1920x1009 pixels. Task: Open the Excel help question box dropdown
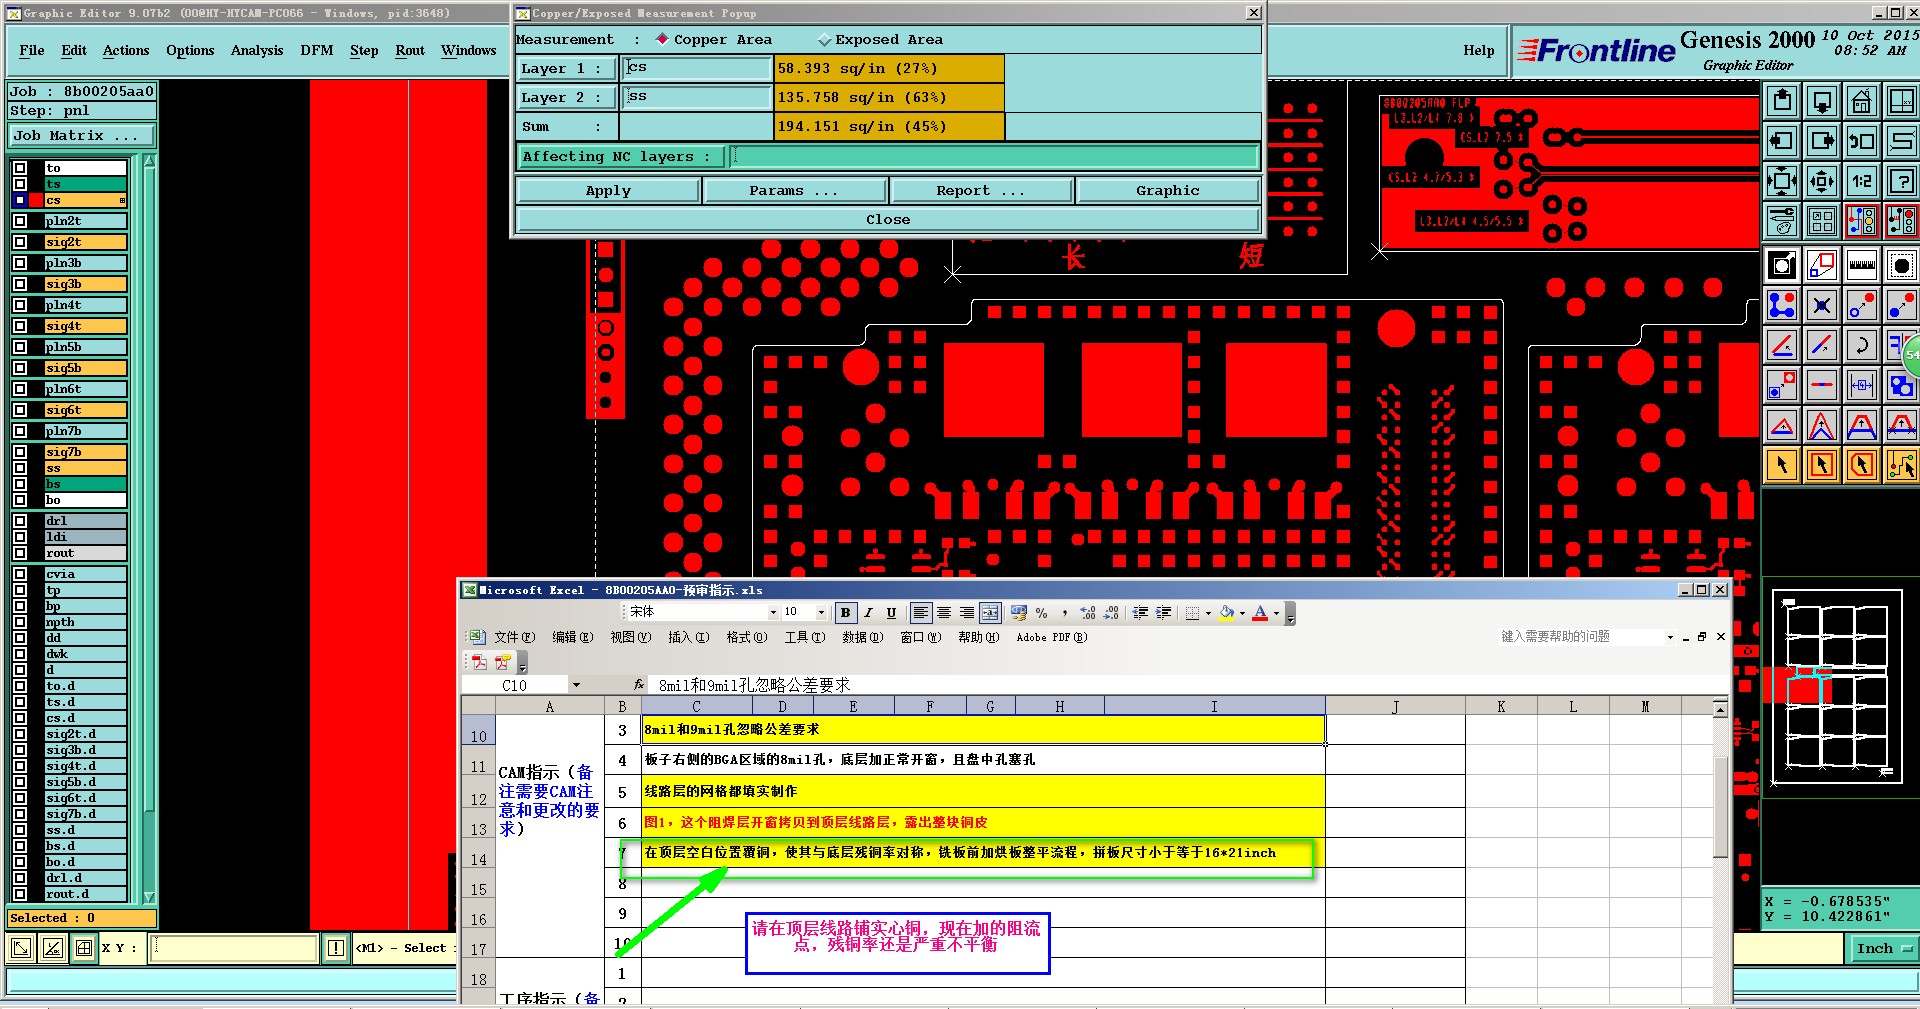pyautogui.click(x=1670, y=637)
